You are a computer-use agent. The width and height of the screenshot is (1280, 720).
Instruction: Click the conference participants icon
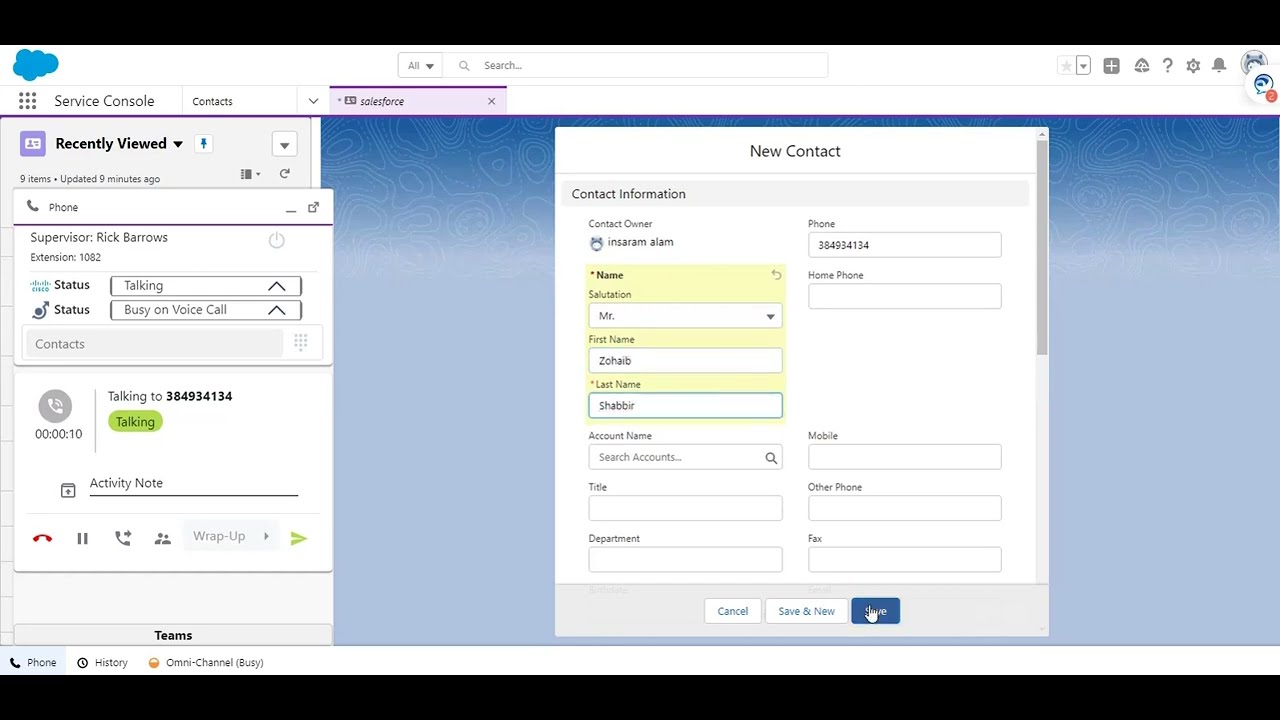point(163,538)
